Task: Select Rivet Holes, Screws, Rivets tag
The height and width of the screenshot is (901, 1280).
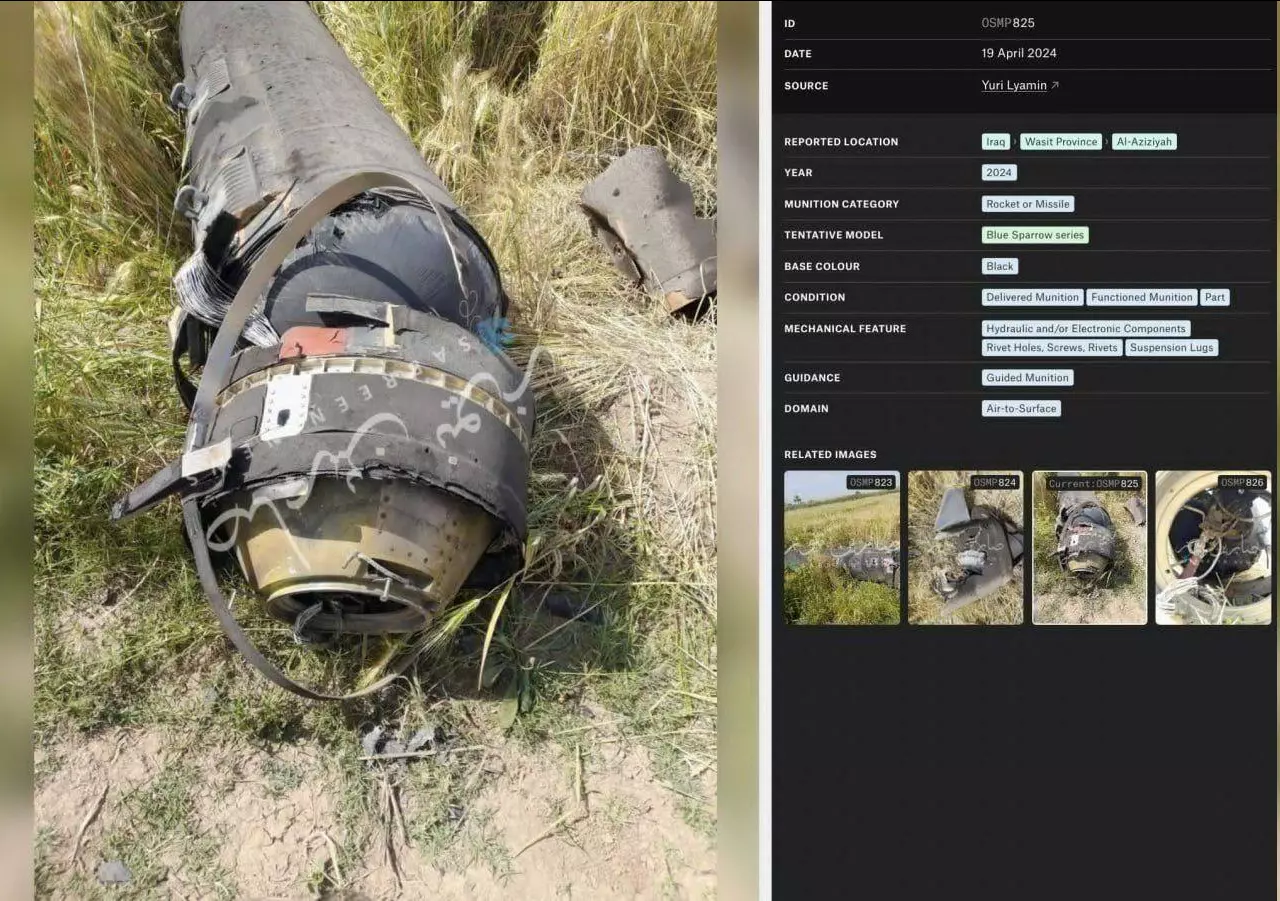Action: pos(1052,348)
